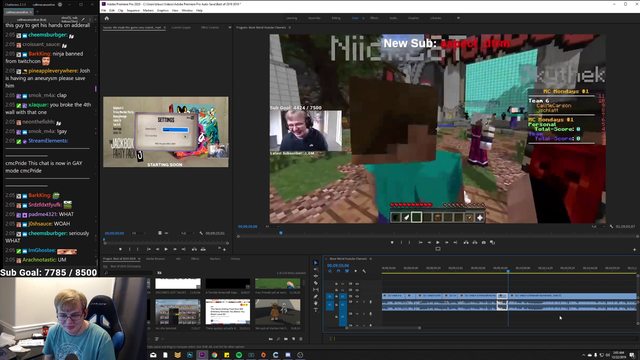This screenshot has width=640, height=360.
Task: Toggle lock on video track V3
Action: (336, 284)
